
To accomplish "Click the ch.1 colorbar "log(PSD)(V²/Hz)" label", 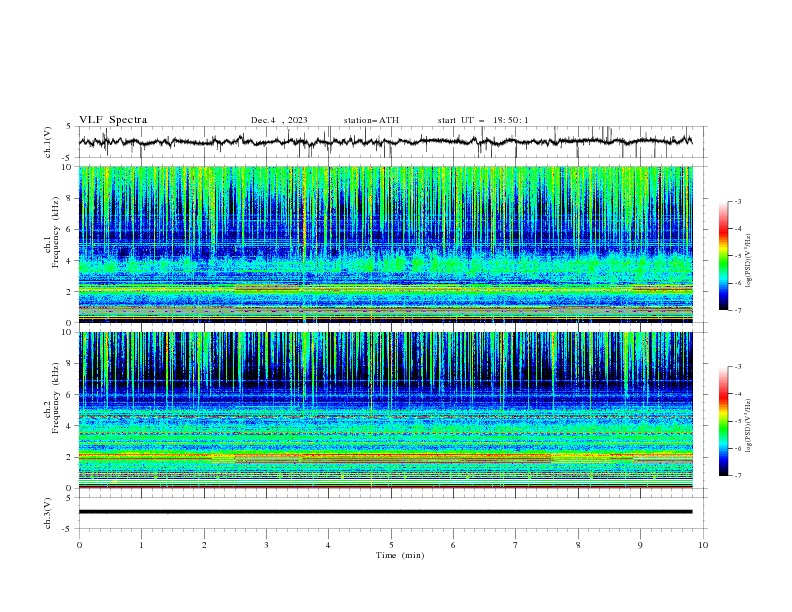I will [x=748, y=261].
